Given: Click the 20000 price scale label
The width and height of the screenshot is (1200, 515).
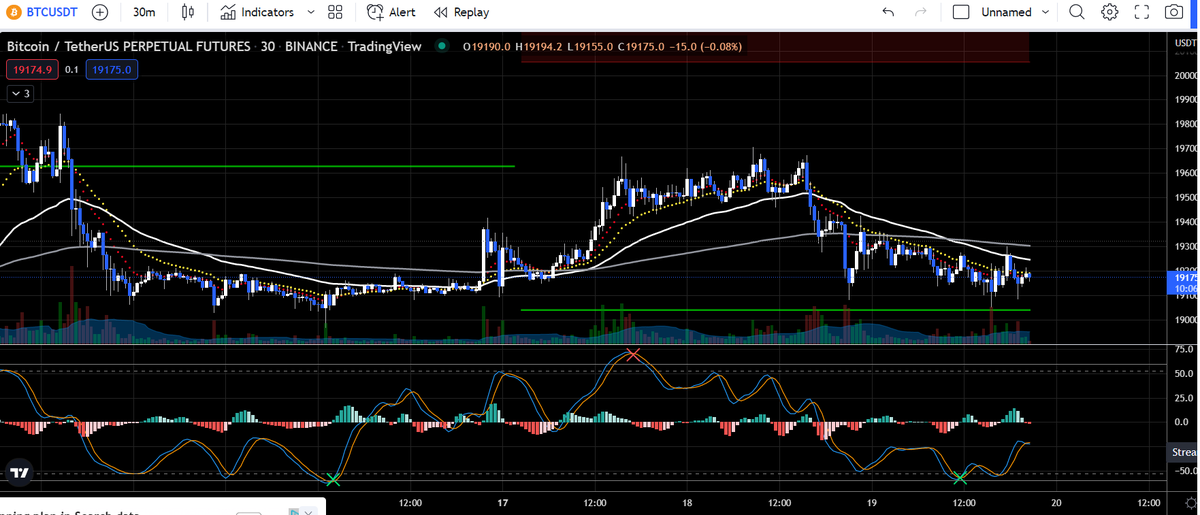Looking at the screenshot, I should click(x=1184, y=76).
